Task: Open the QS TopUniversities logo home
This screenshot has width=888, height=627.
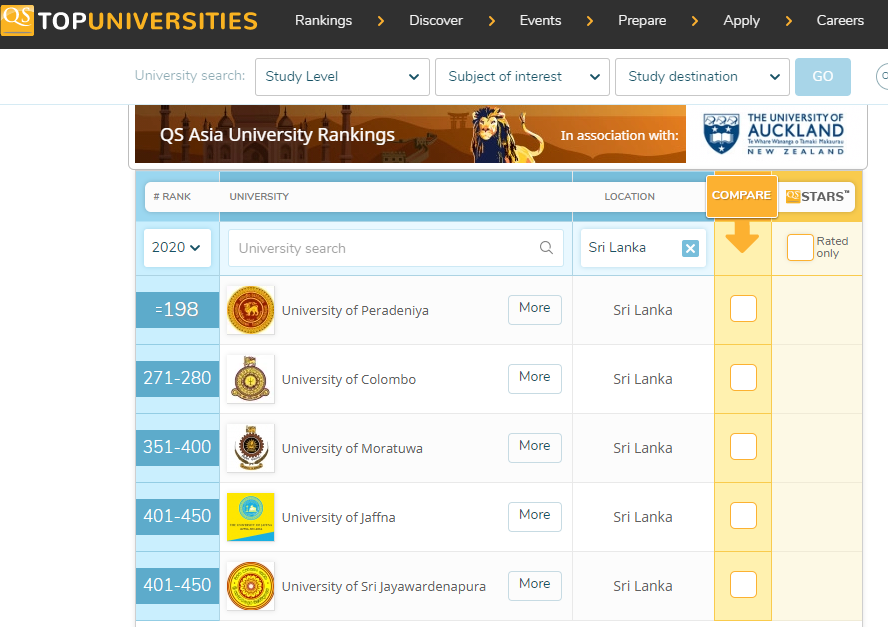Action: (129, 20)
